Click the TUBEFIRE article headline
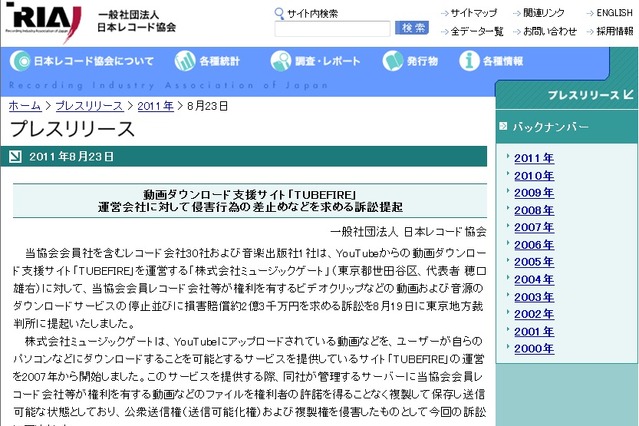Screen dimensions: 639x426 pyautogui.click(x=250, y=201)
